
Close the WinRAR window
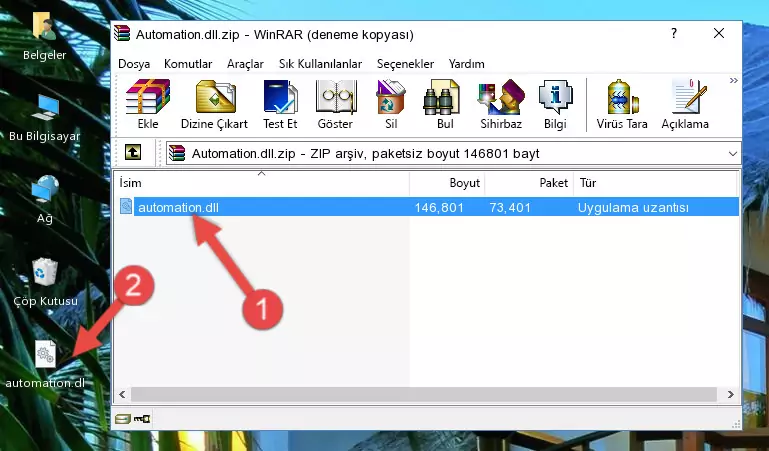(x=718, y=33)
